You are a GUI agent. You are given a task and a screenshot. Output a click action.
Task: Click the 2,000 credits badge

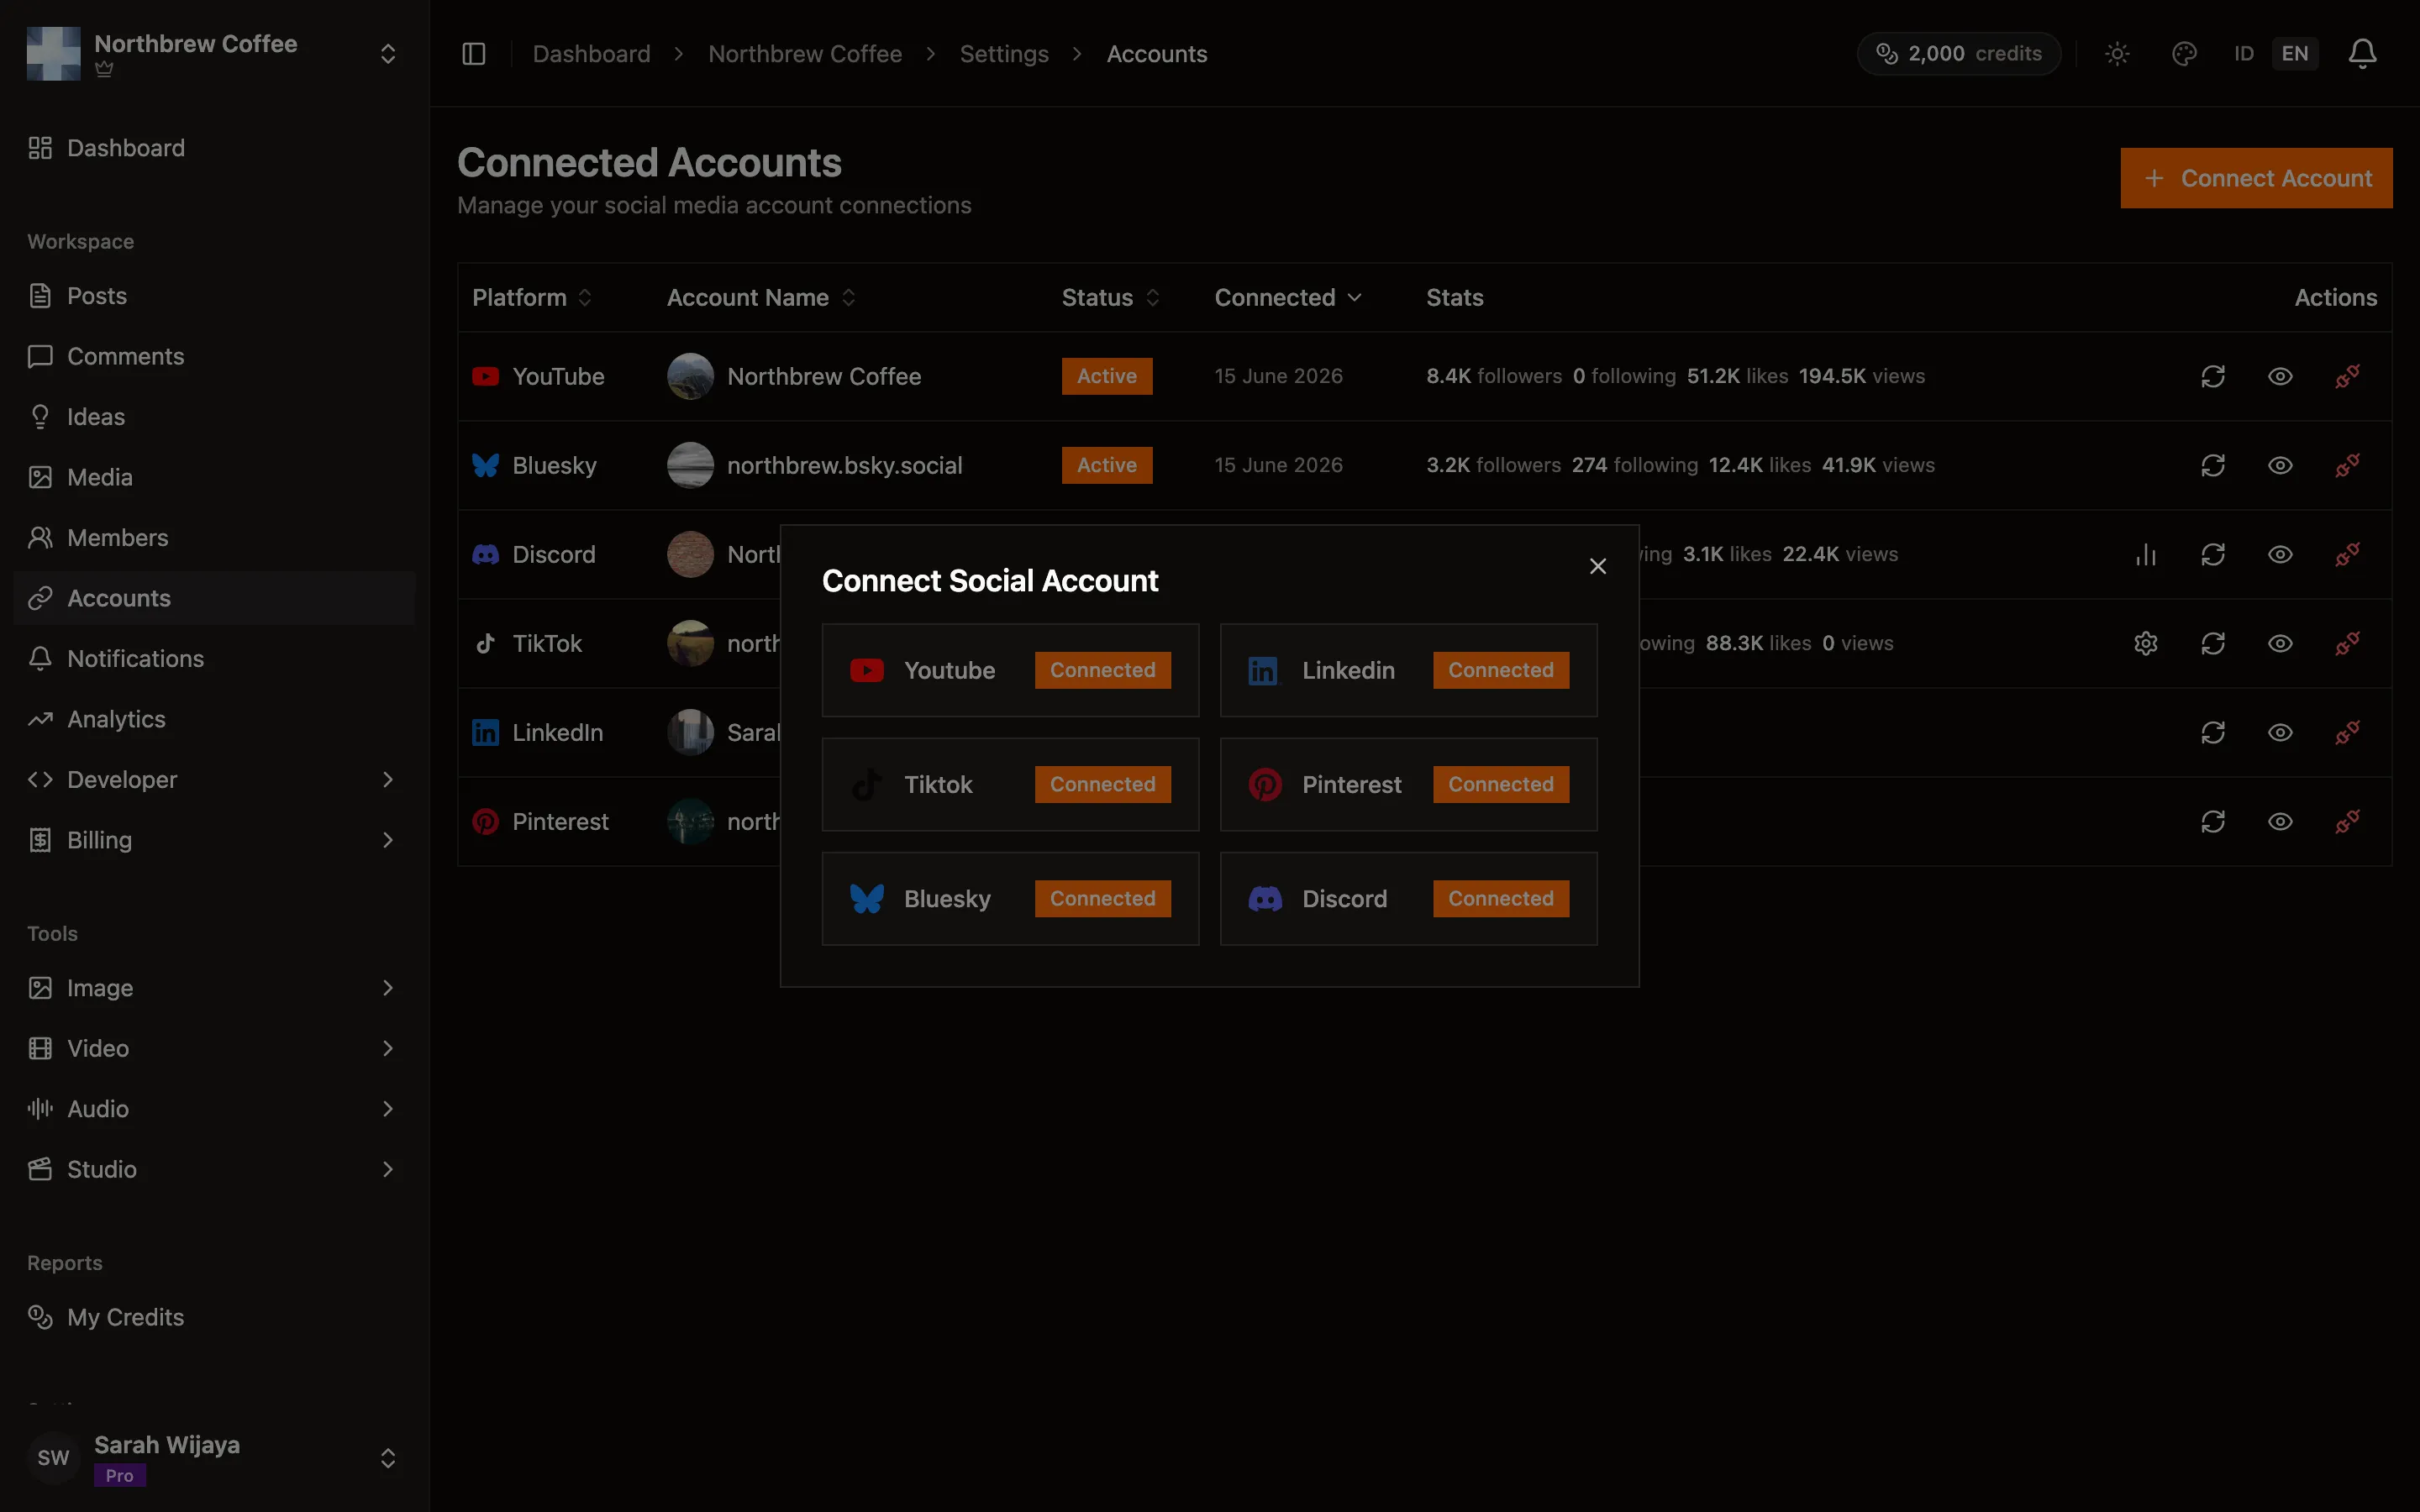pyautogui.click(x=1958, y=54)
